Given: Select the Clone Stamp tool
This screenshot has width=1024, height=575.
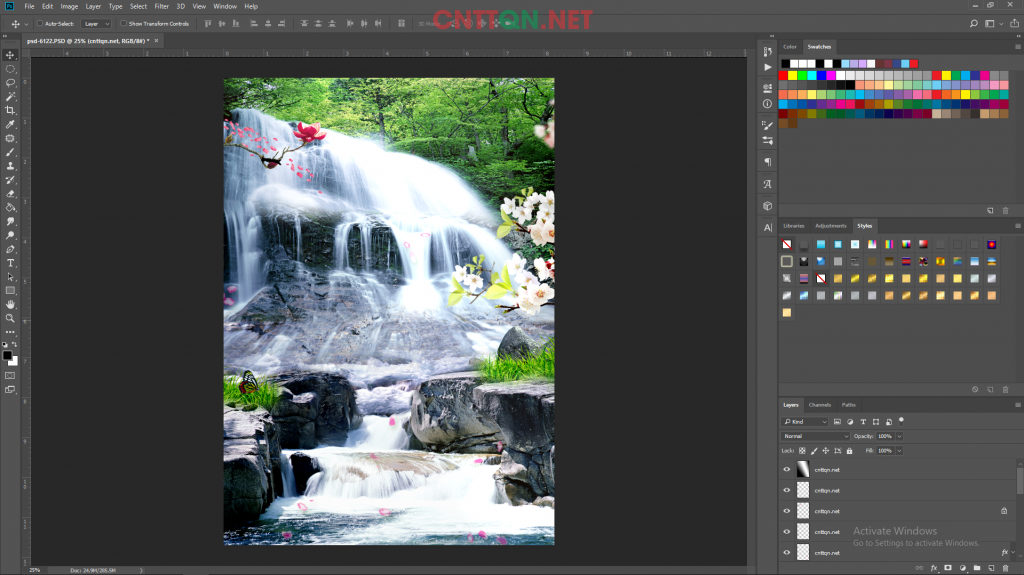Looking at the screenshot, I should point(10,166).
